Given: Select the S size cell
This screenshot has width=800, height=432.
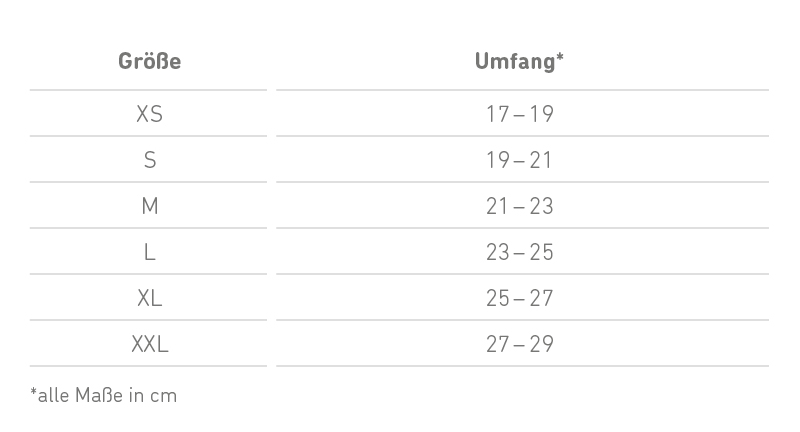Looking at the screenshot, I should pyautogui.click(x=149, y=160).
